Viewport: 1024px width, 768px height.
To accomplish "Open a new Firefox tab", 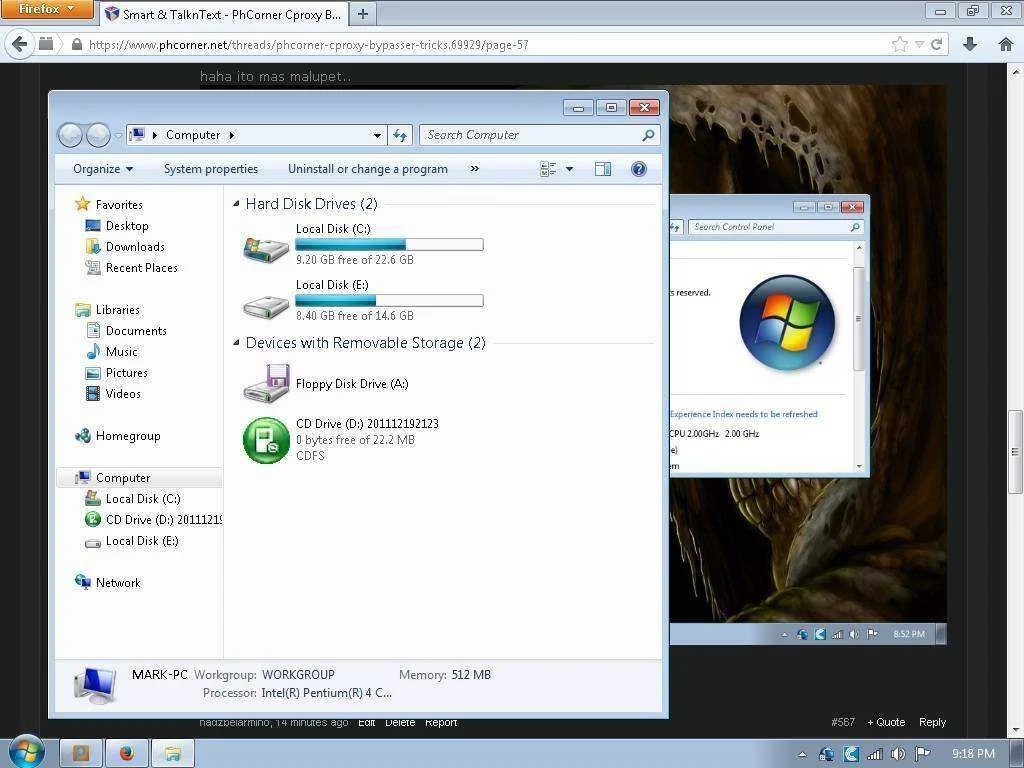I will point(363,14).
